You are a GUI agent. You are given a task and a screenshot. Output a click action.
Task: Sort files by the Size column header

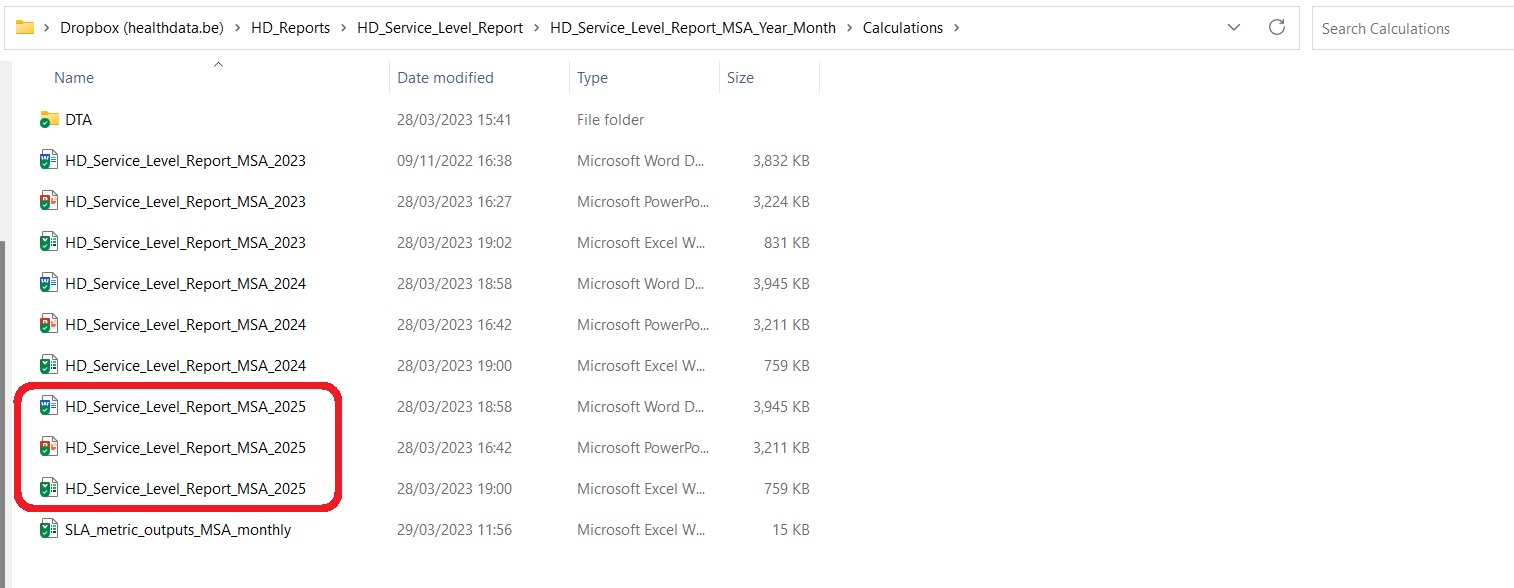point(740,78)
